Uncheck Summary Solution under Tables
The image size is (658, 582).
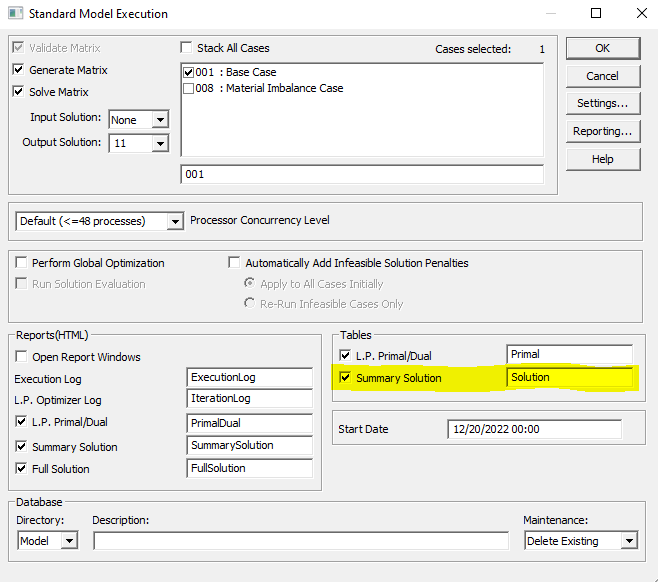(x=345, y=378)
